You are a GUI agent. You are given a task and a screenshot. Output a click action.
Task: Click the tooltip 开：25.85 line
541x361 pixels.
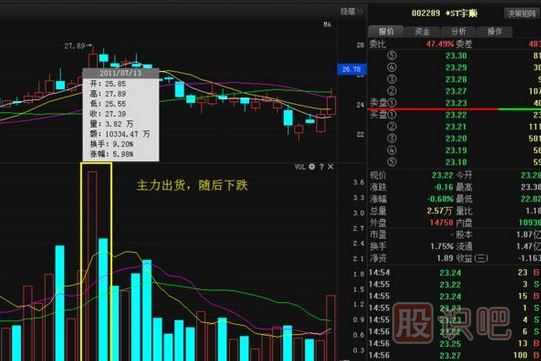(108, 84)
